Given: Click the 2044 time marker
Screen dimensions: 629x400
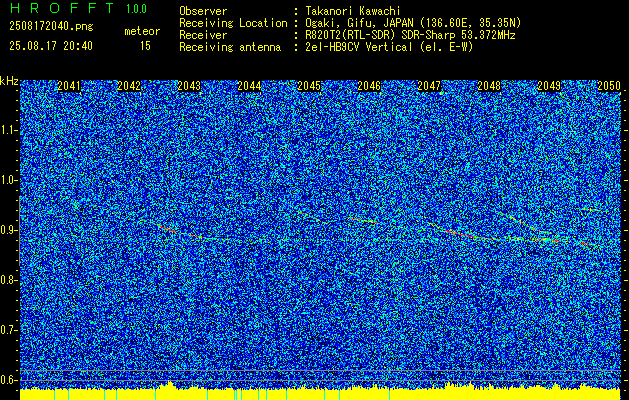Looking at the screenshot, I should click(x=249, y=86).
